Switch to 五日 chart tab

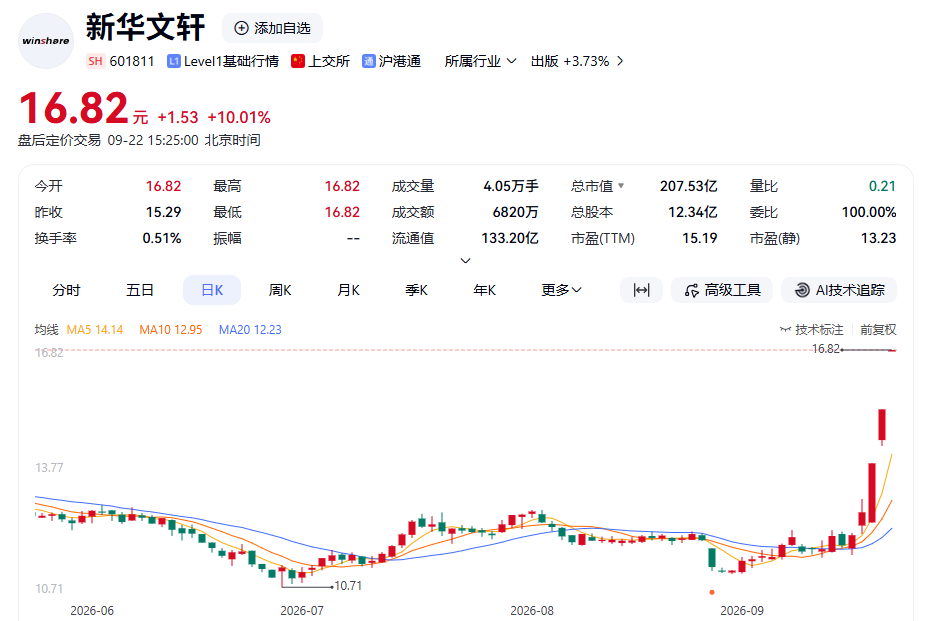point(140,290)
